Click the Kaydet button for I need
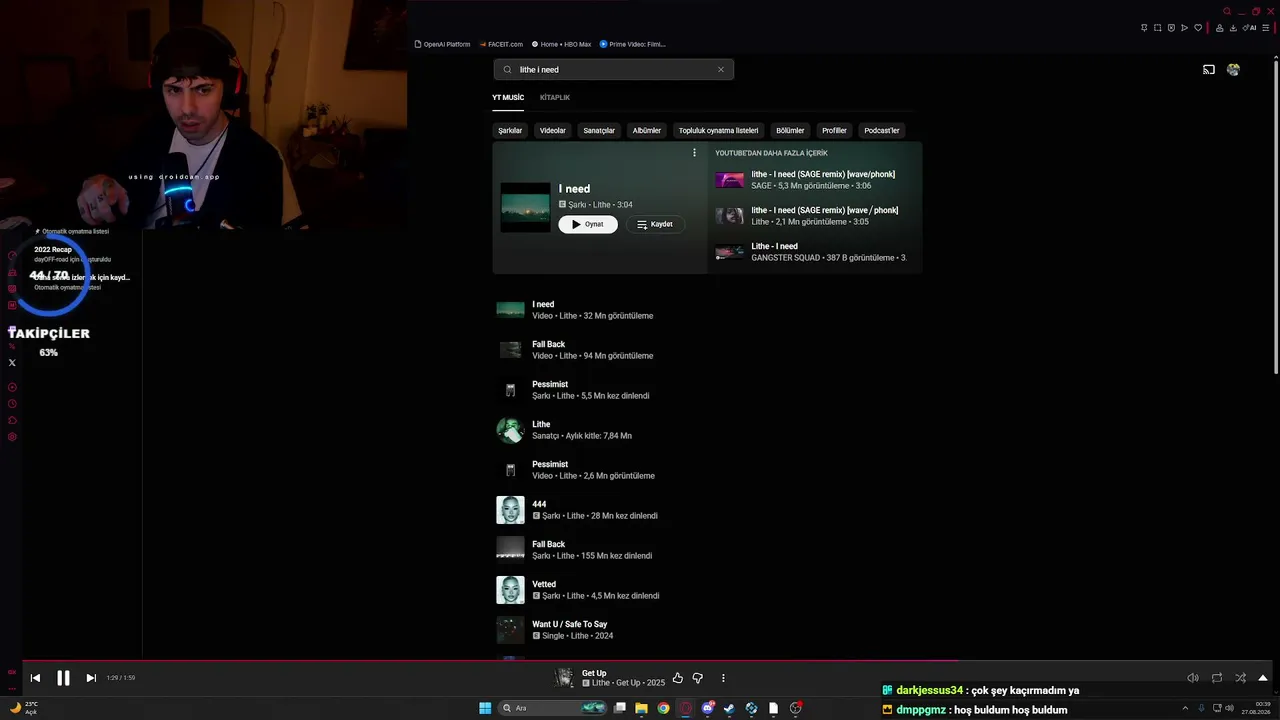 click(x=655, y=224)
